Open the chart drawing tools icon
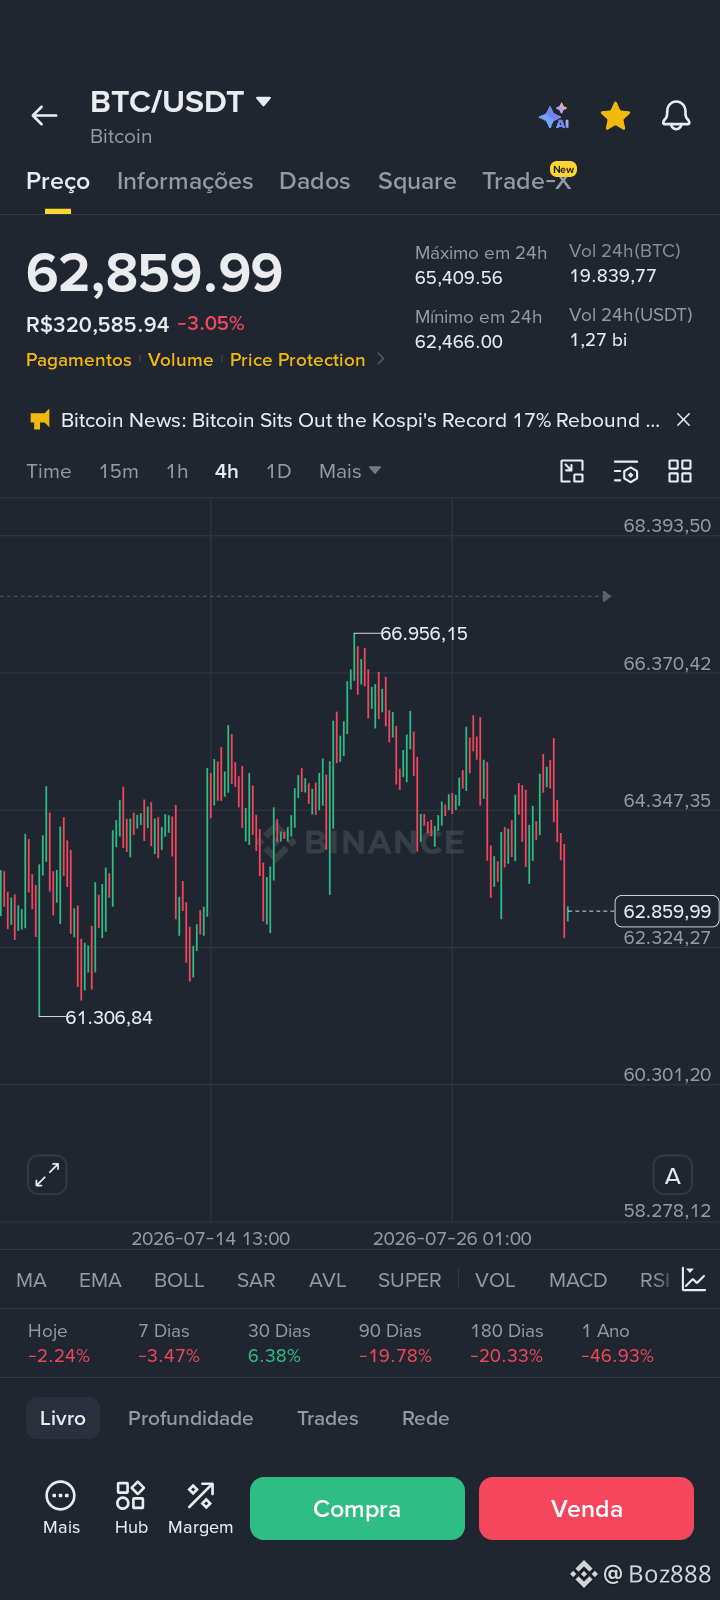The width and height of the screenshot is (720, 1600). tap(572, 471)
